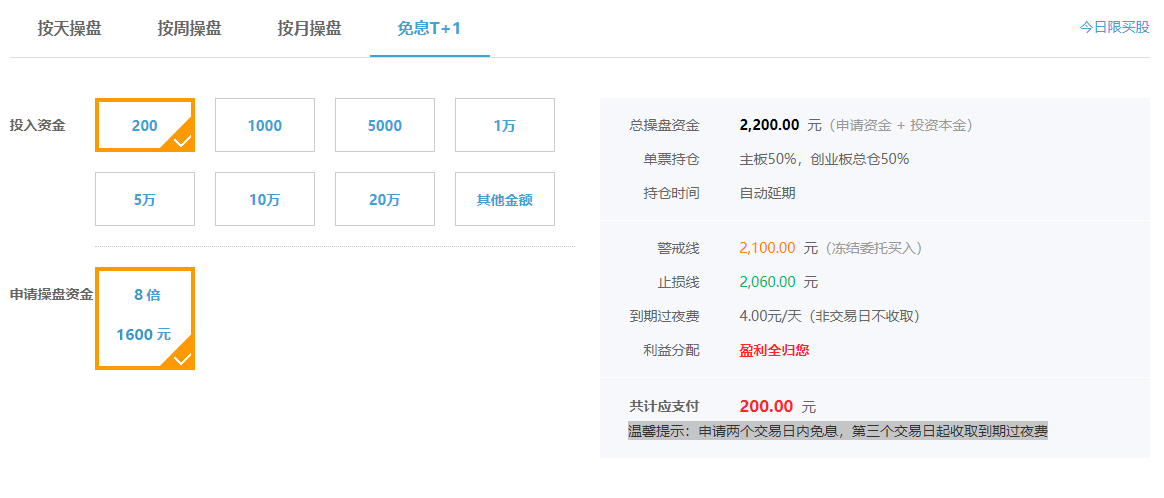The width and height of the screenshot is (1164, 498).
Task: Select the 5万 investment option
Action: (x=145, y=199)
